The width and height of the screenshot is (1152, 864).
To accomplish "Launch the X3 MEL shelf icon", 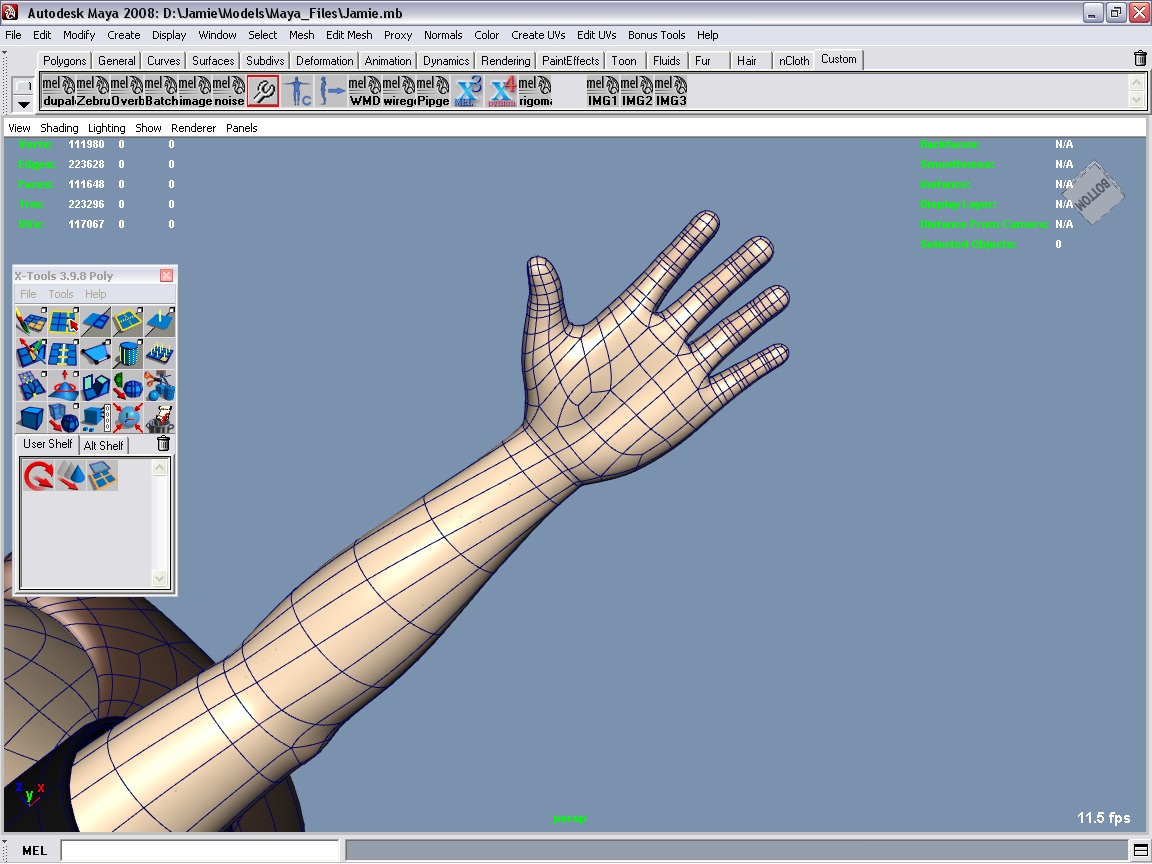I will point(468,91).
